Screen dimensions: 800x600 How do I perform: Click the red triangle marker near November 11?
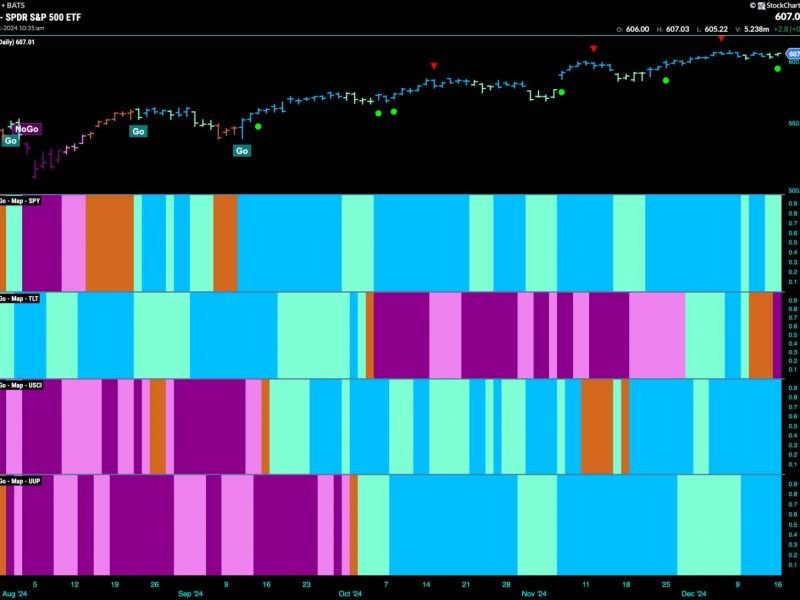point(593,49)
